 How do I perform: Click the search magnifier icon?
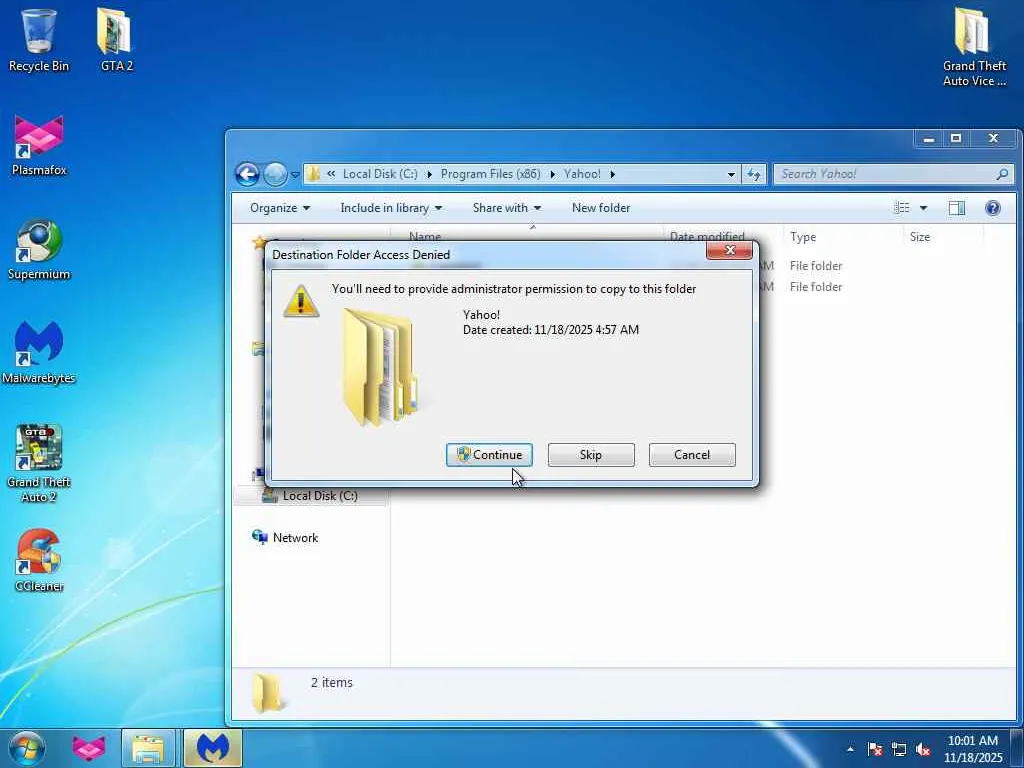(1002, 174)
